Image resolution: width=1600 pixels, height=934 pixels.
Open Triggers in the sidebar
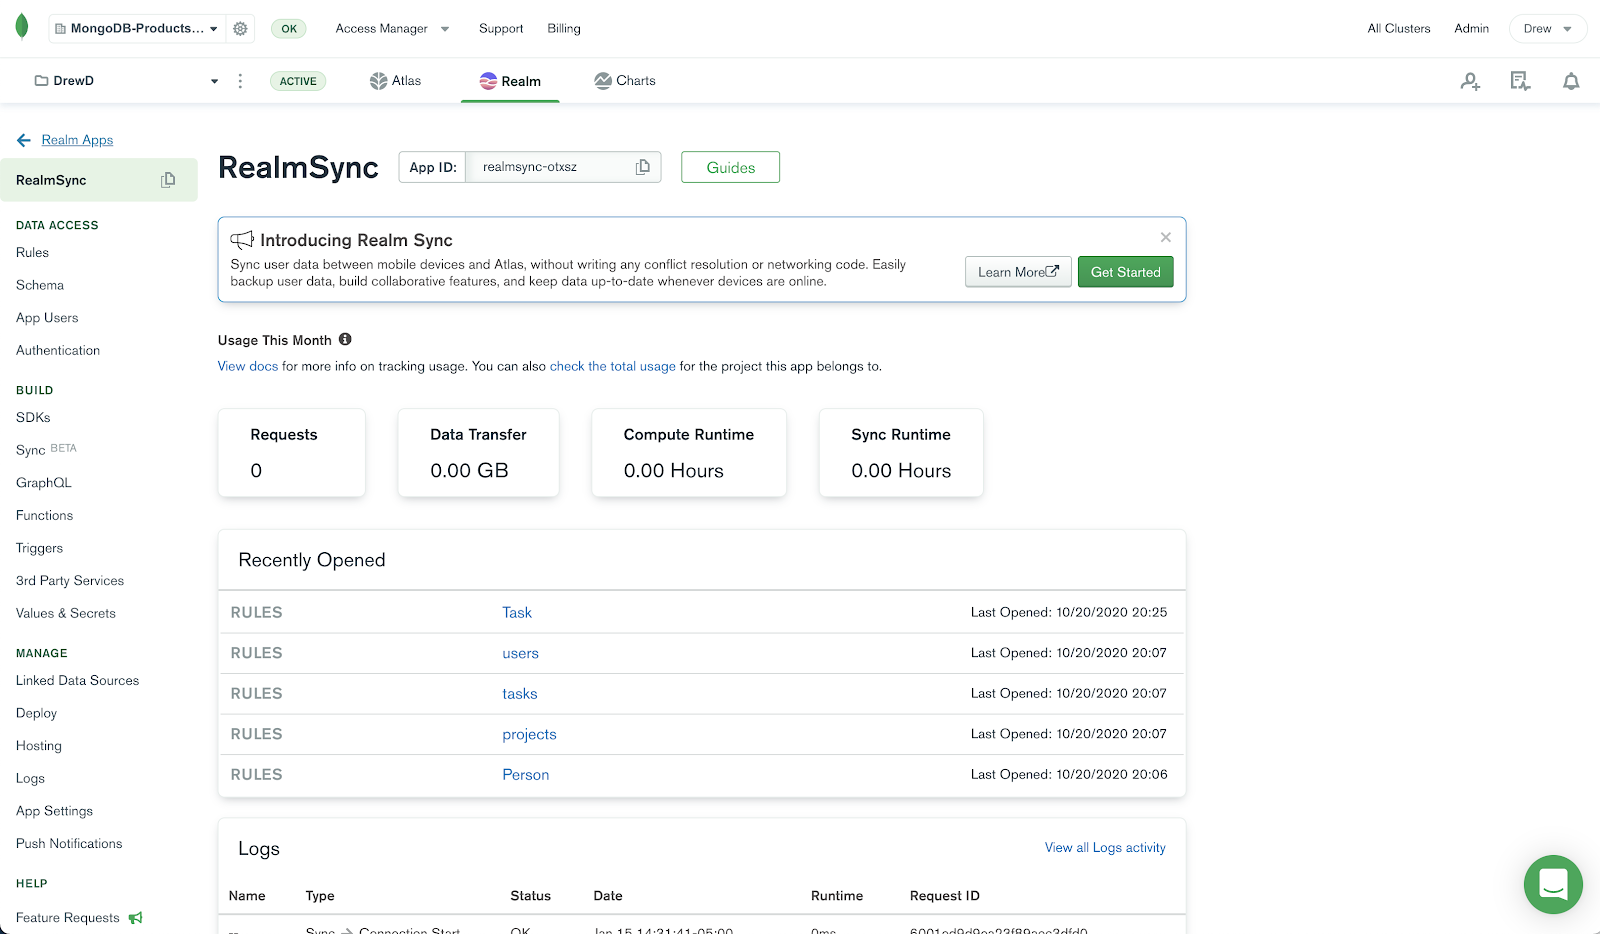[40, 548]
